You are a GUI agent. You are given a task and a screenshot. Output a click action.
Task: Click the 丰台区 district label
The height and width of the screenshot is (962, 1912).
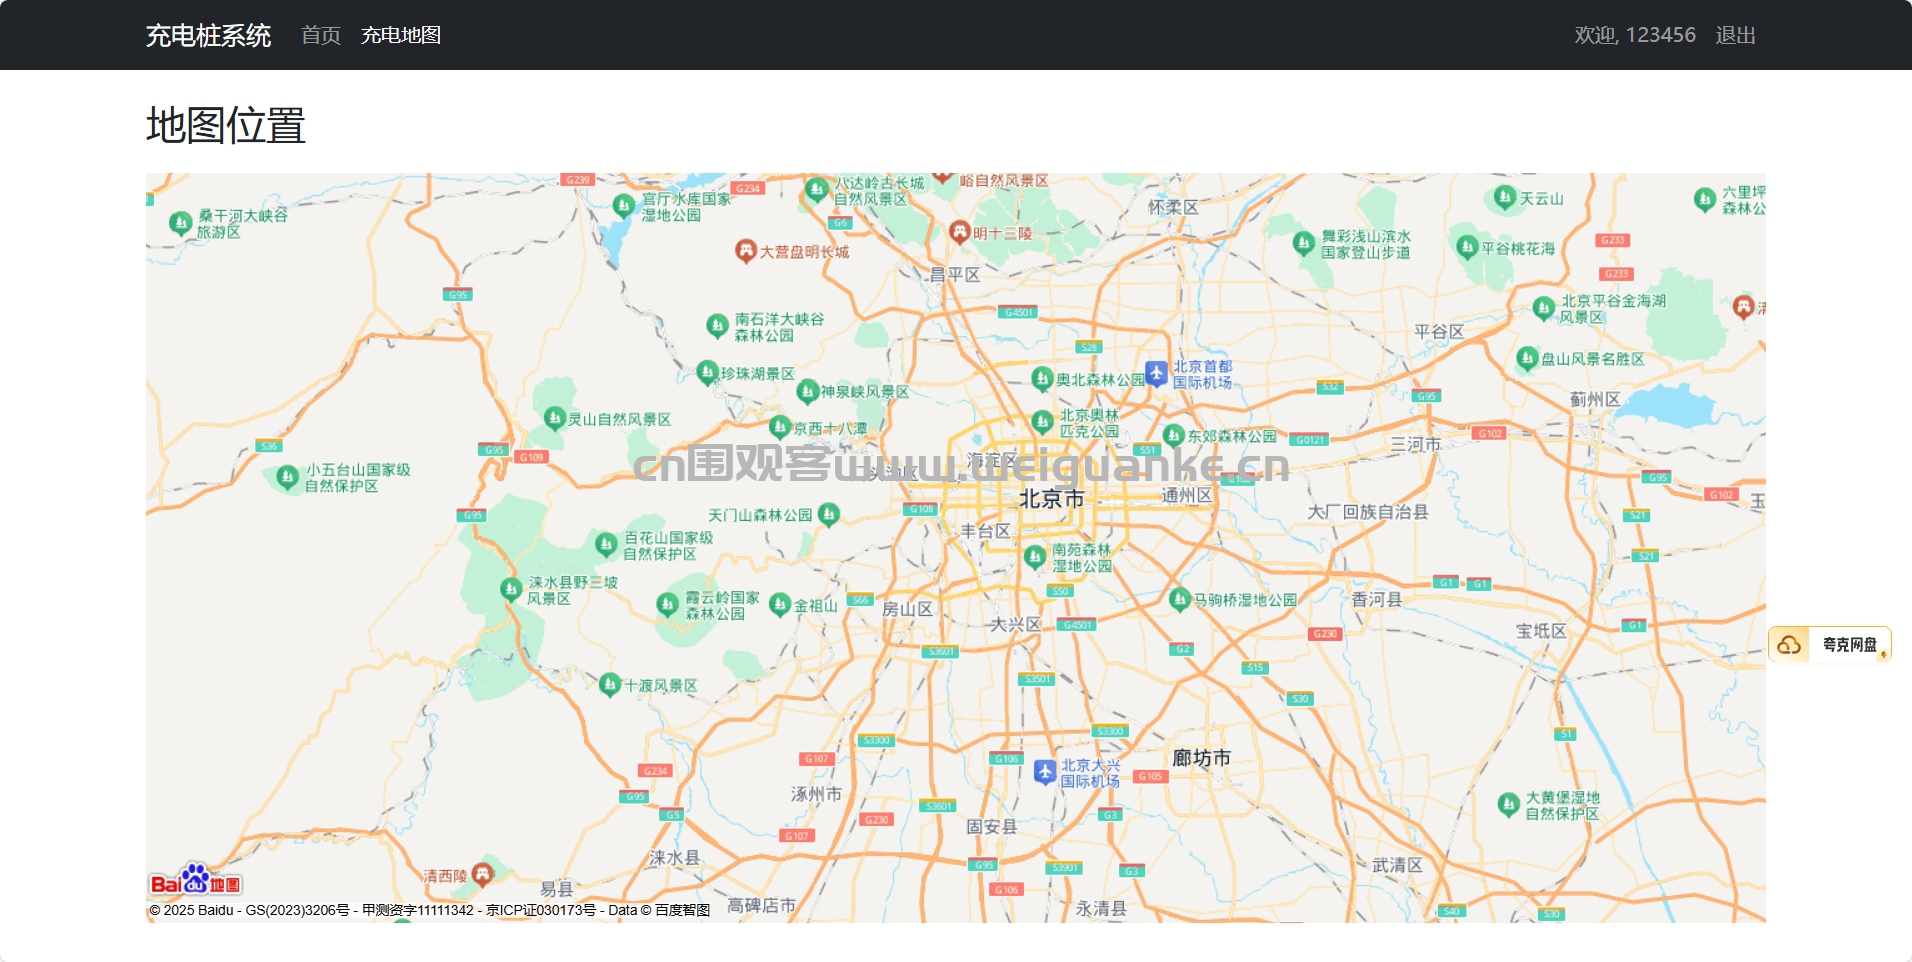point(985,531)
